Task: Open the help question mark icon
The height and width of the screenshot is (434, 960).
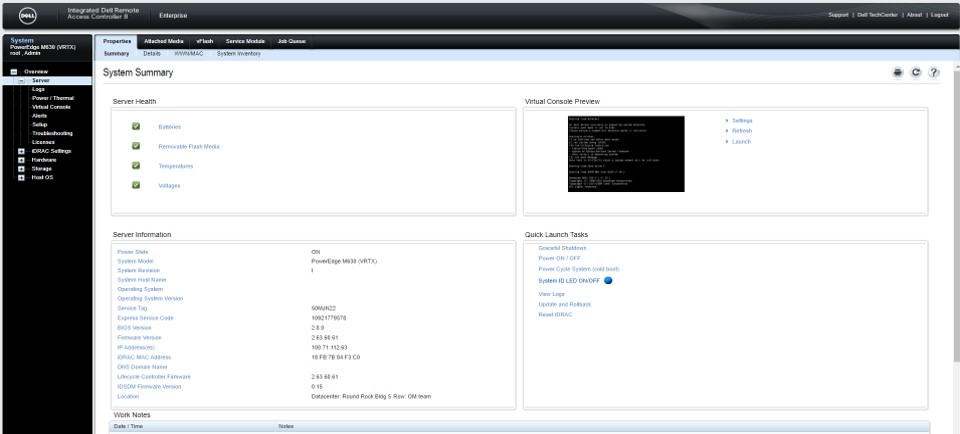Action: point(933,73)
